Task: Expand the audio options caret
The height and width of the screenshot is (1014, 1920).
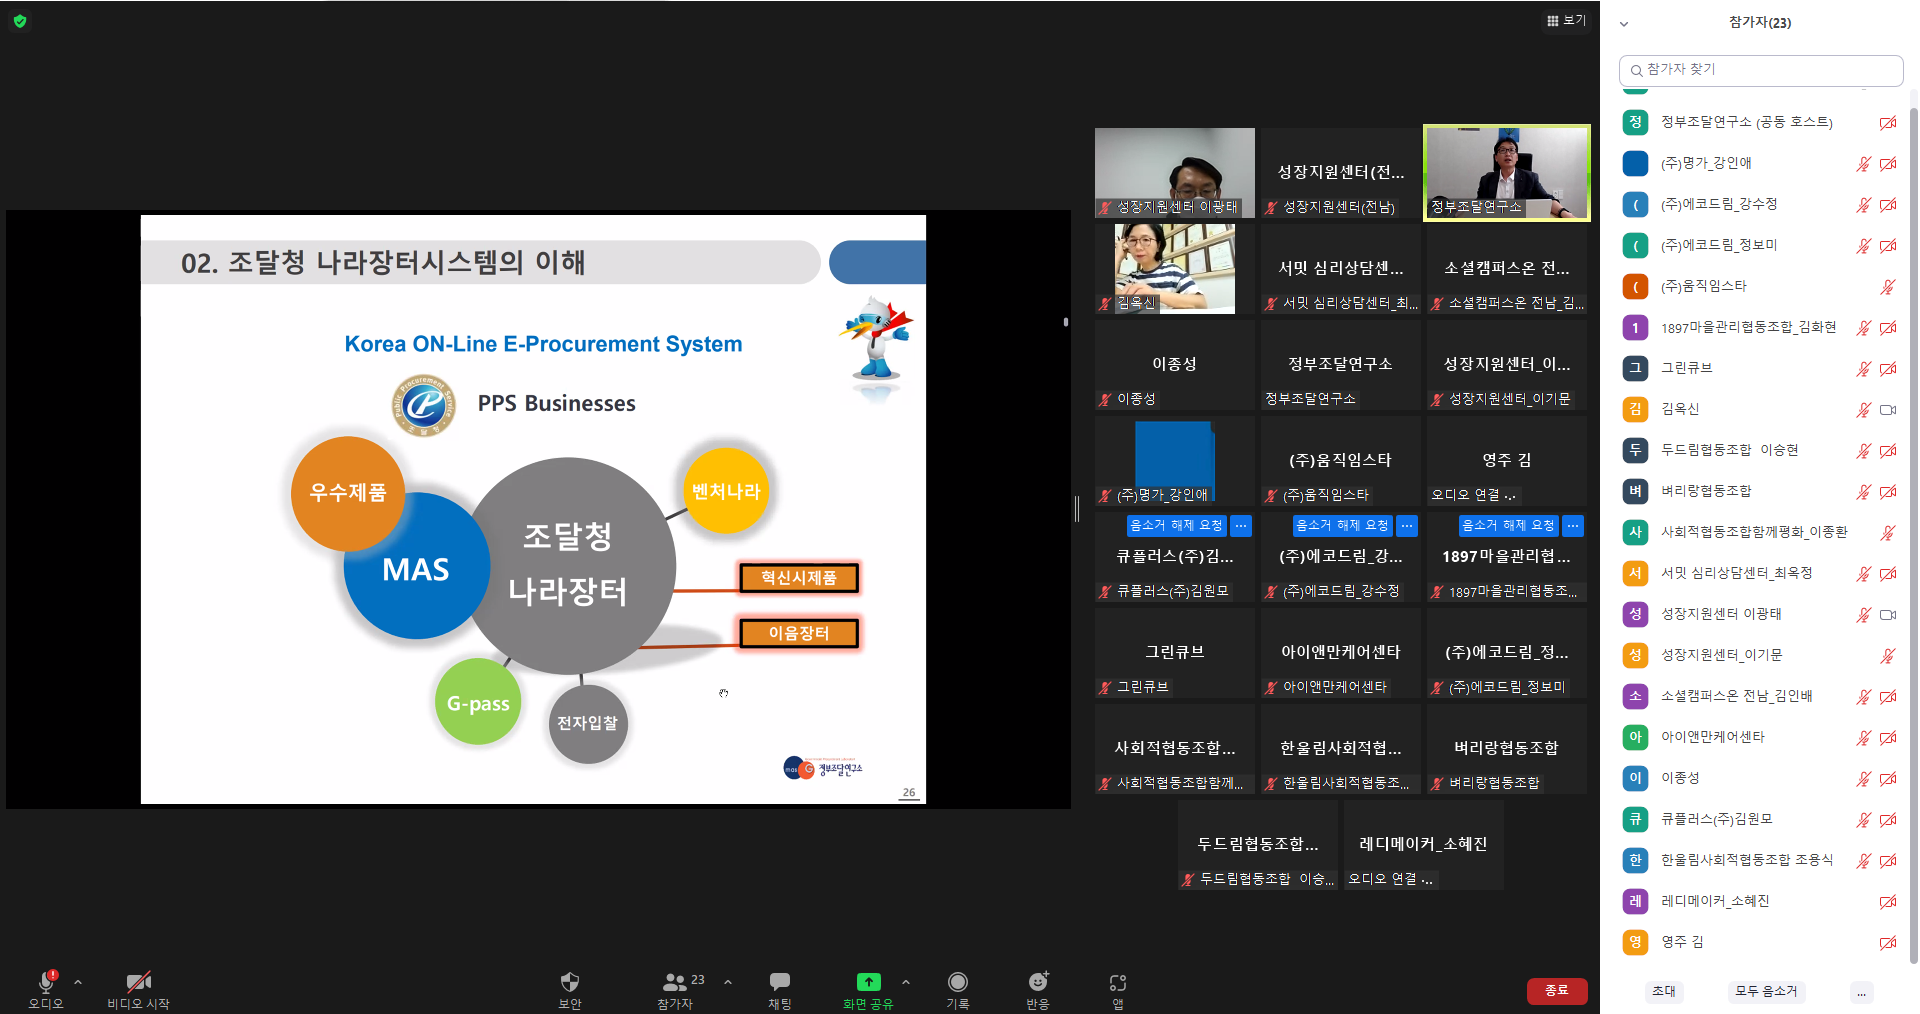Action: (78, 982)
